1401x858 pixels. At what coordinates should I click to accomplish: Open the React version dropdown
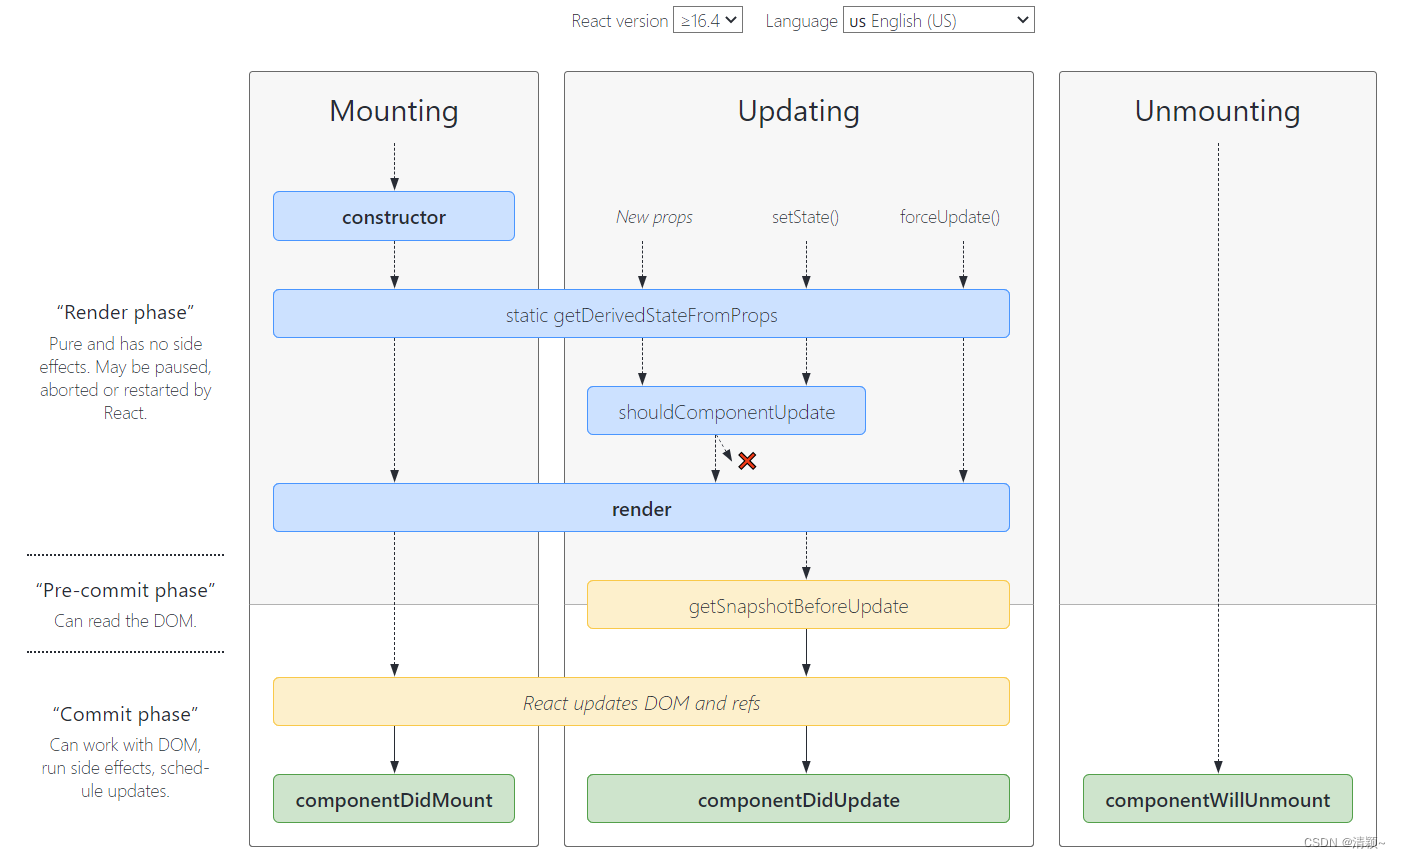pyautogui.click(x=708, y=20)
